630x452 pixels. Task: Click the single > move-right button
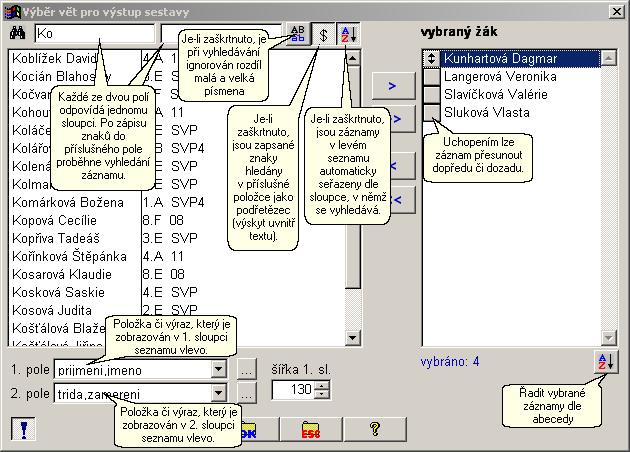click(x=393, y=86)
